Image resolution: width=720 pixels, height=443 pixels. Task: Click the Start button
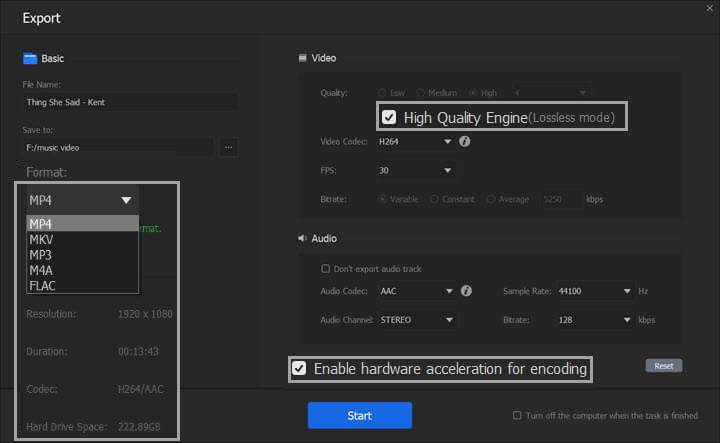pyautogui.click(x=359, y=415)
